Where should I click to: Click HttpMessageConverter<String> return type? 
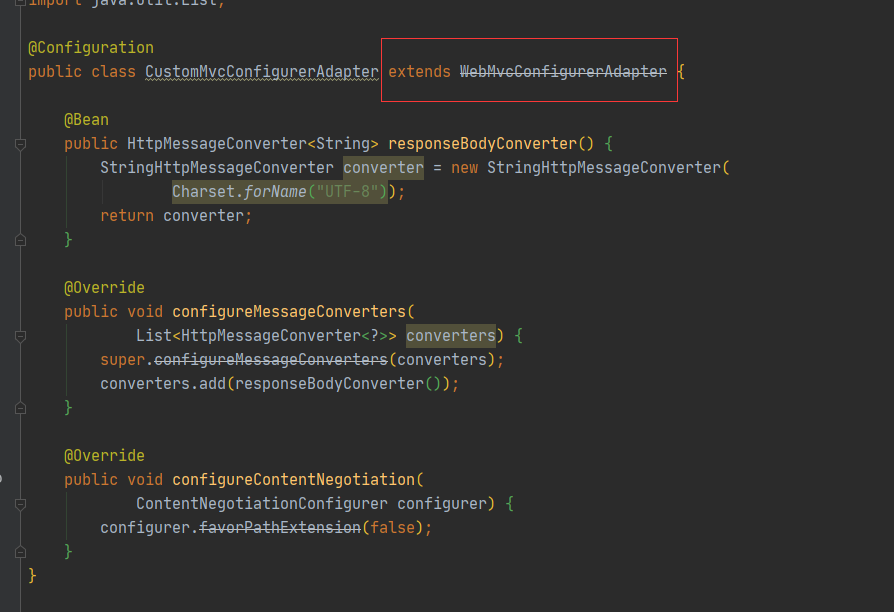point(253,144)
